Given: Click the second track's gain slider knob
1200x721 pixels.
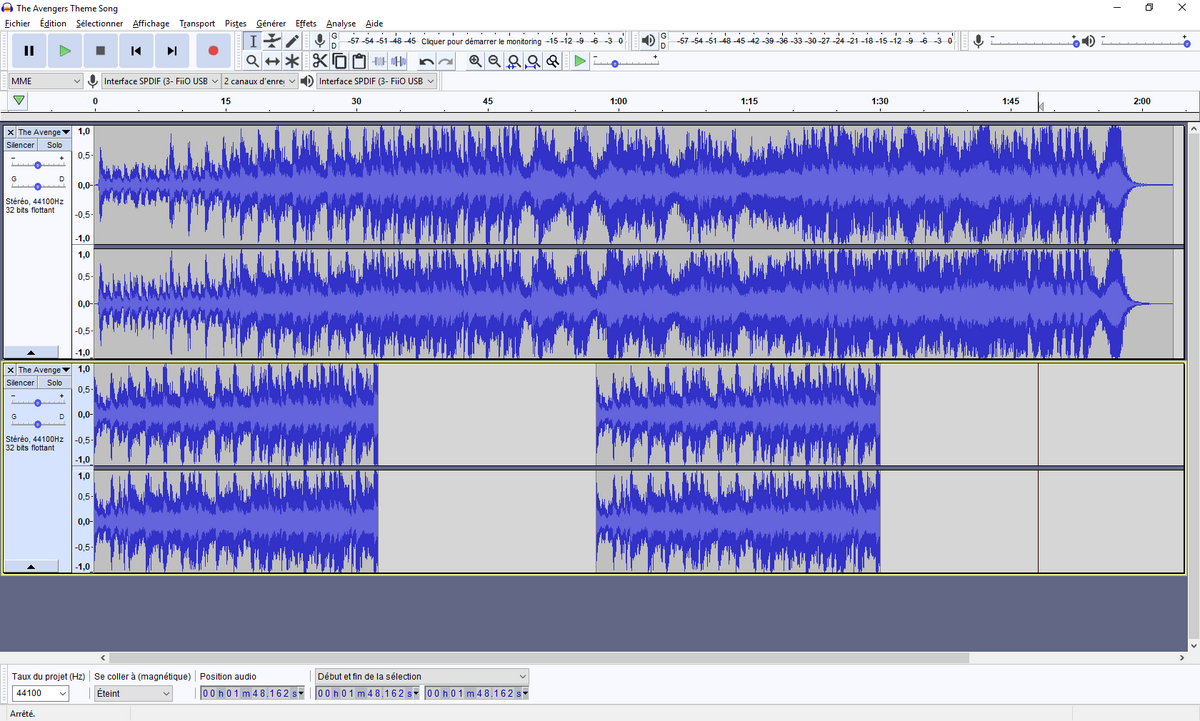Looking at the screenshot, I should click(38, 402).
